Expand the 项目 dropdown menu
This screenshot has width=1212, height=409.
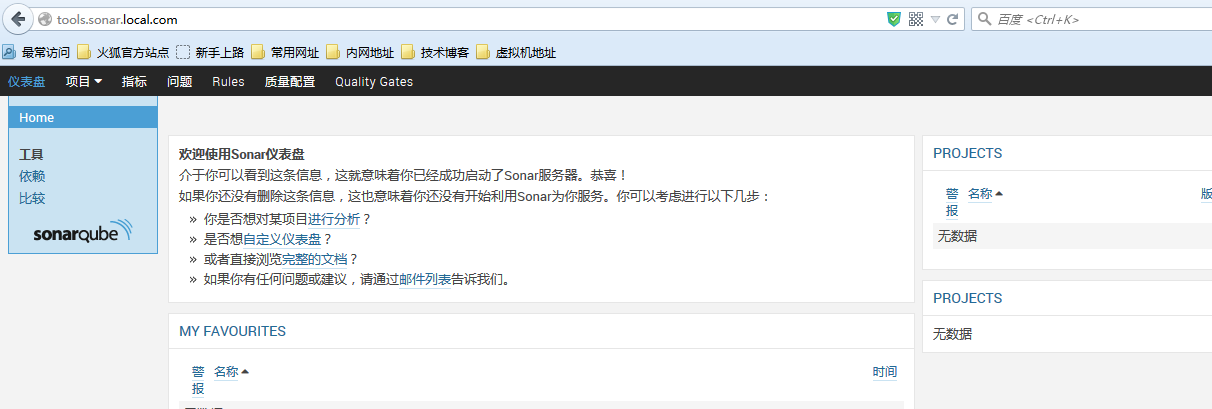(84, 82)
